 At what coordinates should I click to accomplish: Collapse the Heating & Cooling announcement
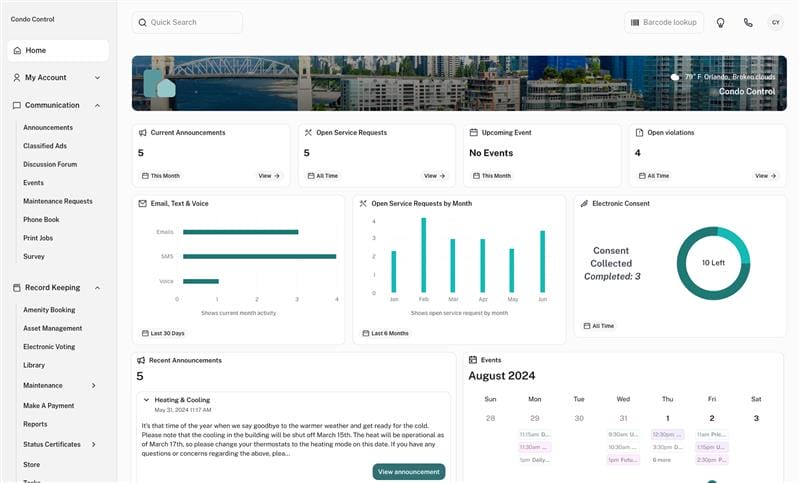146,400
